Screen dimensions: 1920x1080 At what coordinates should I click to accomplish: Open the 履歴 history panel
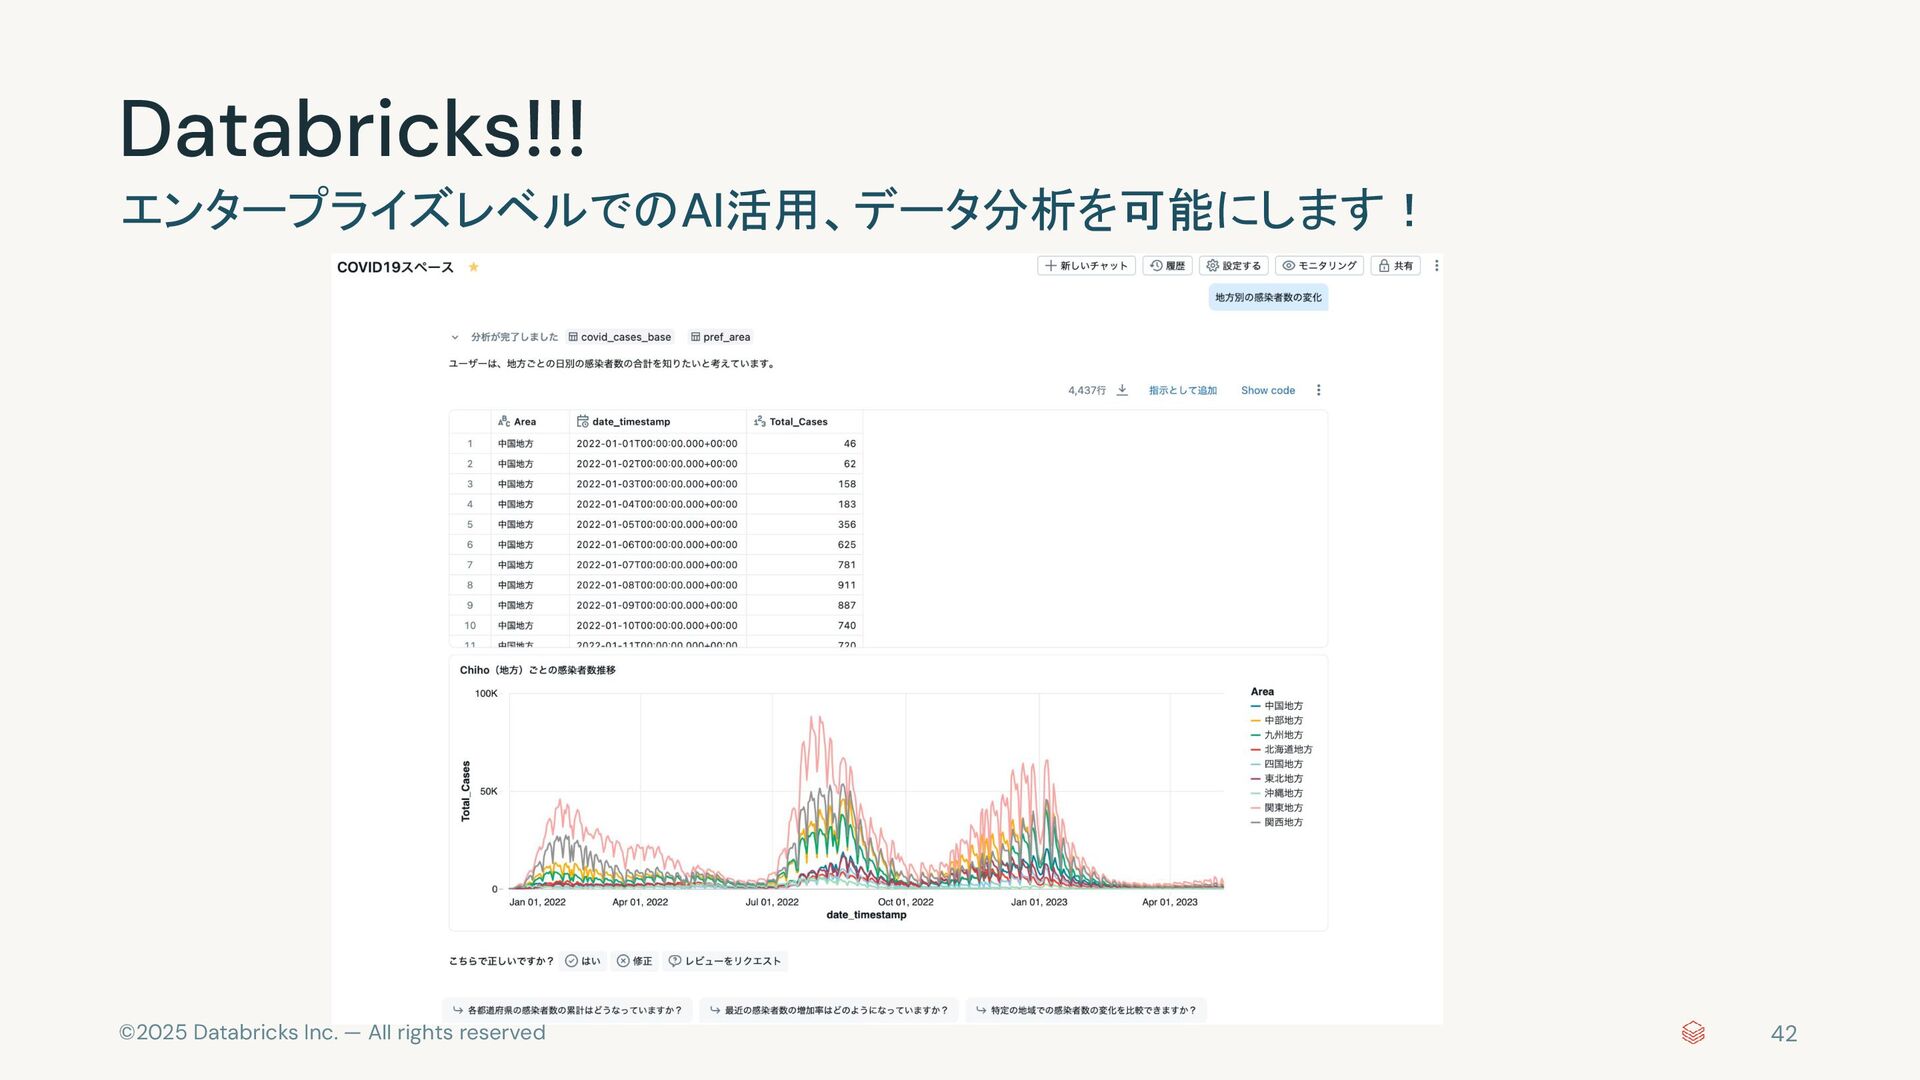coord(1167,266)
